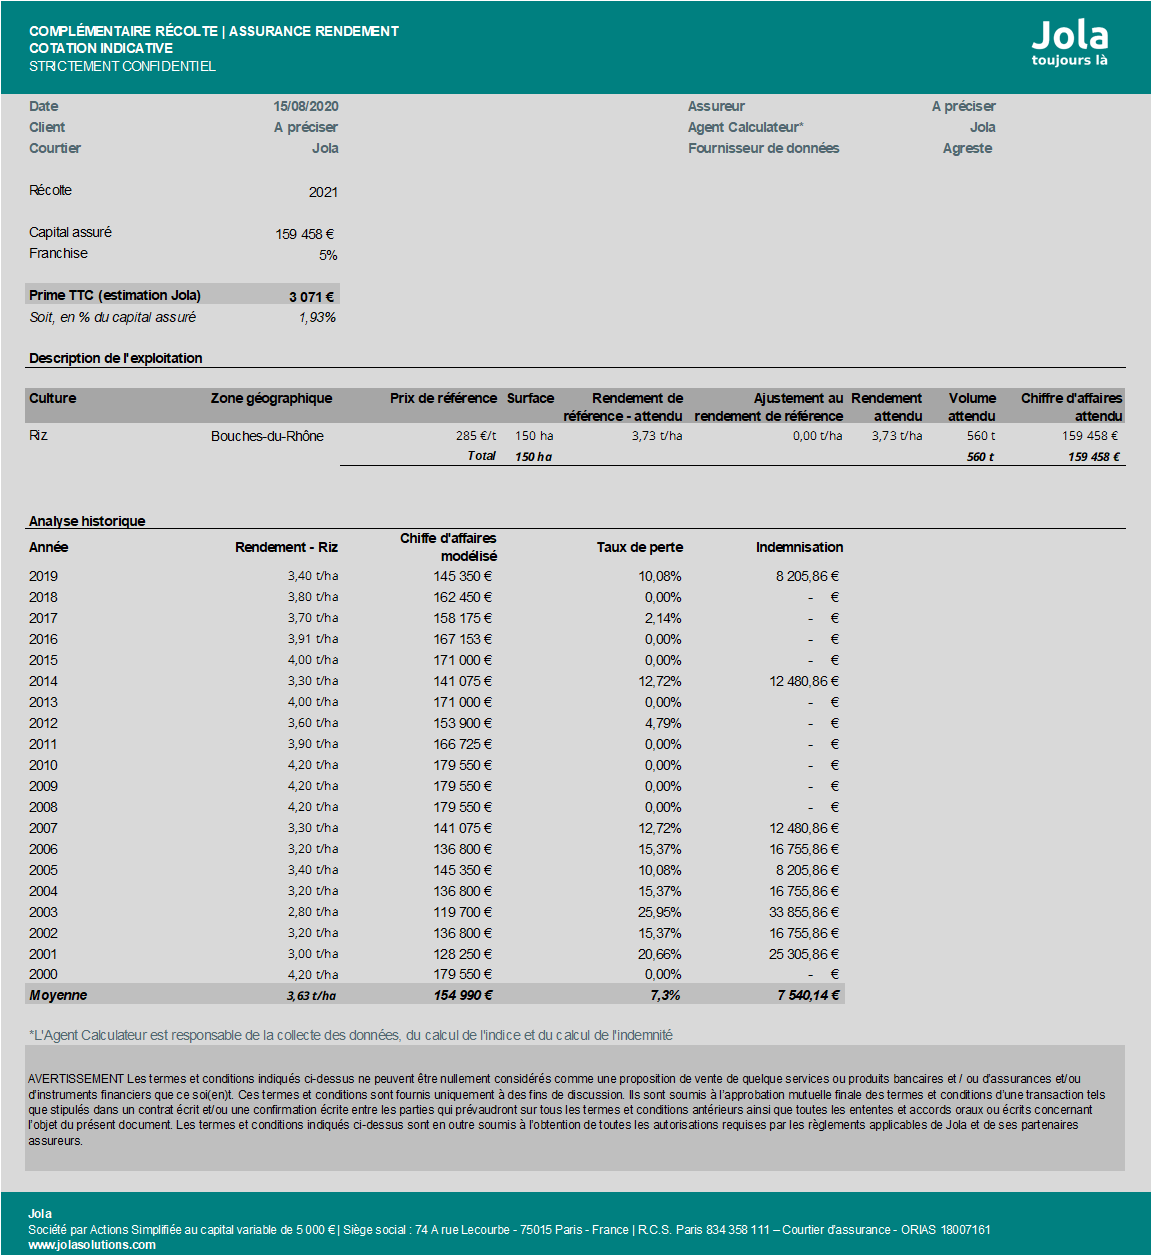Image resolution: width=1152 pixels, height=1256 pixels.
Task: Click the "Indemnisation" column header
Action: pos(799,547)
